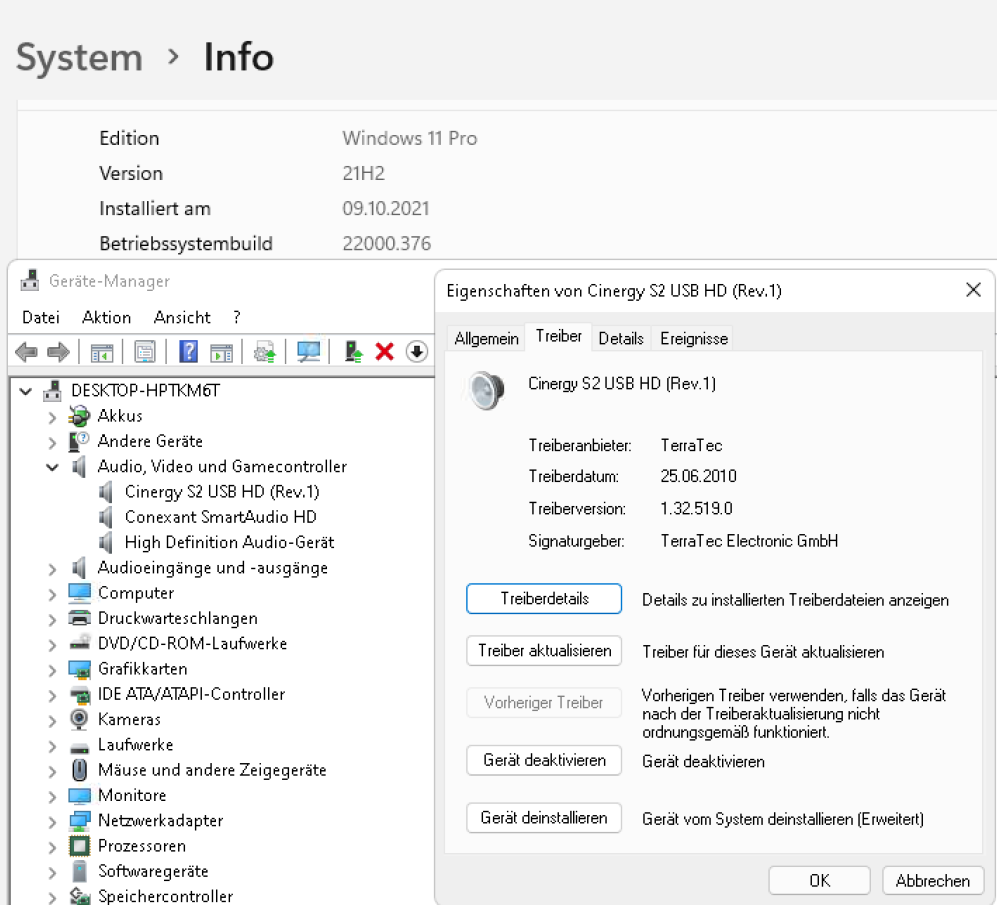
Task: Collapse Audio, Video und Gamecontroller node
Action: (x=52, y=467)
